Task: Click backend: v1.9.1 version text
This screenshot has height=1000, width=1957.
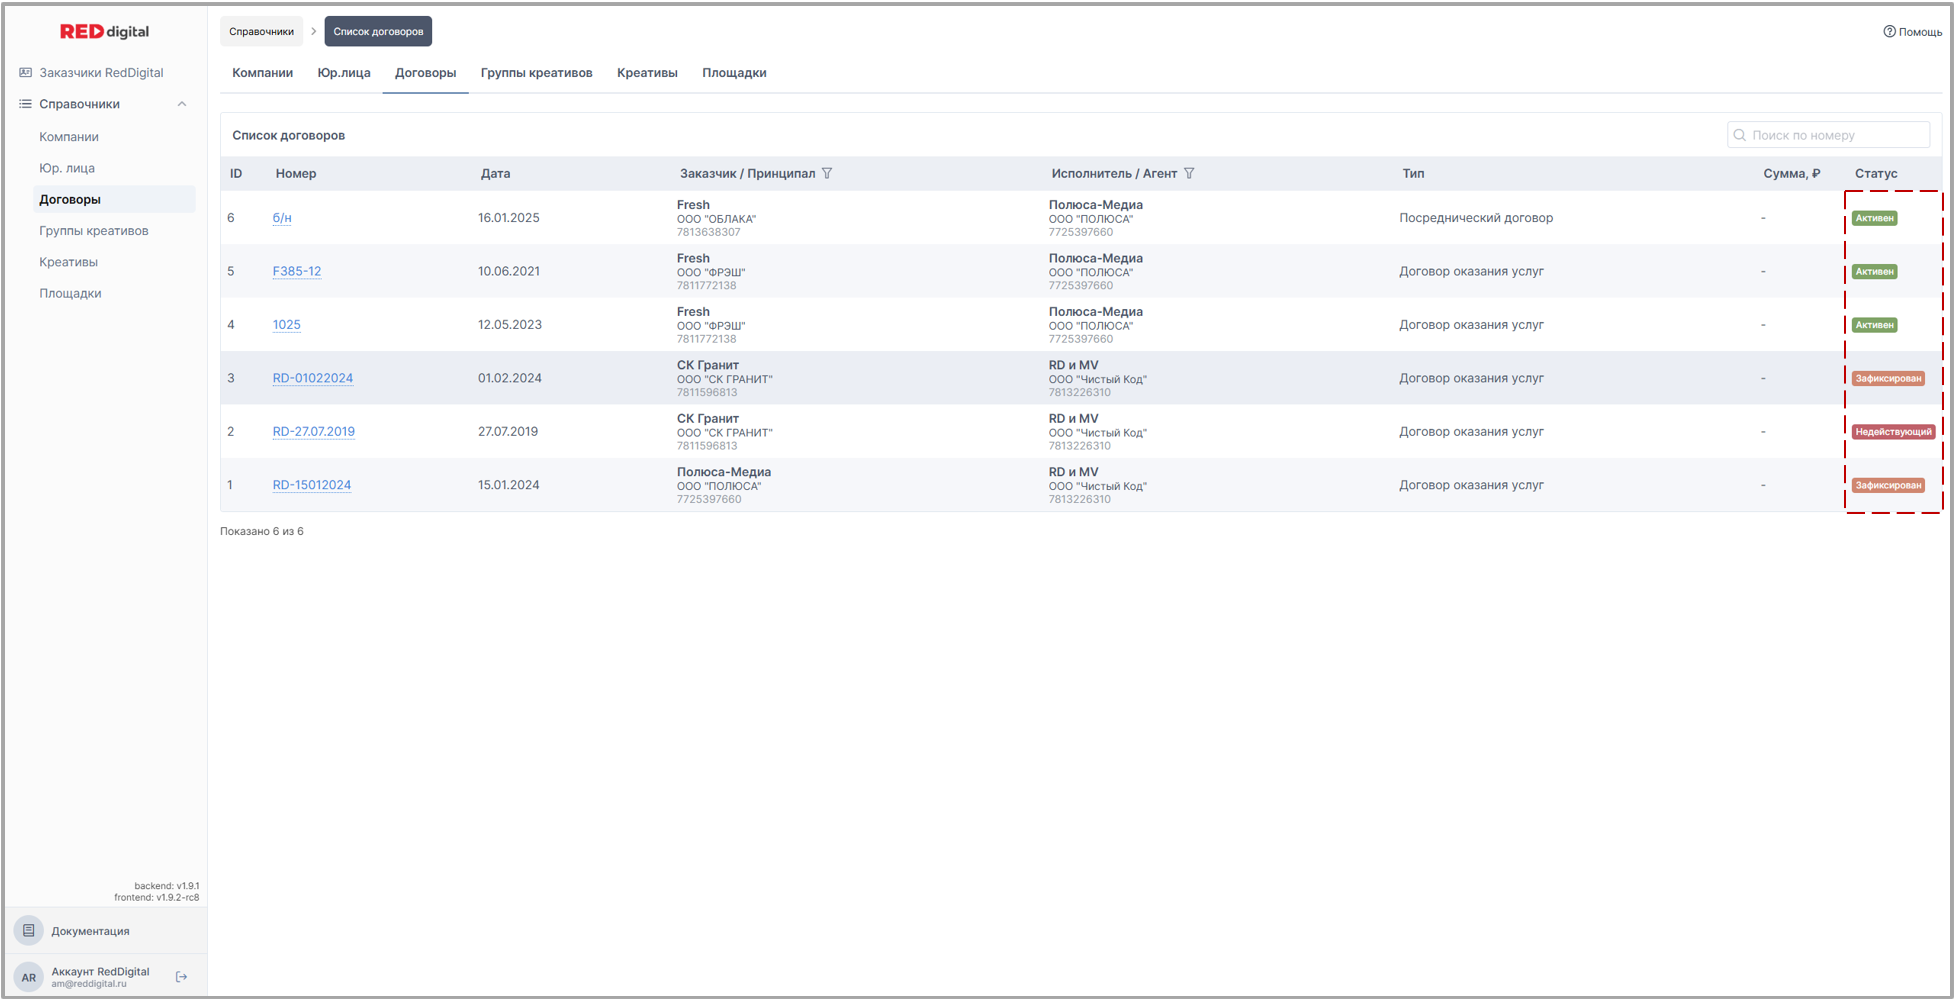Action: click(167, 886)
